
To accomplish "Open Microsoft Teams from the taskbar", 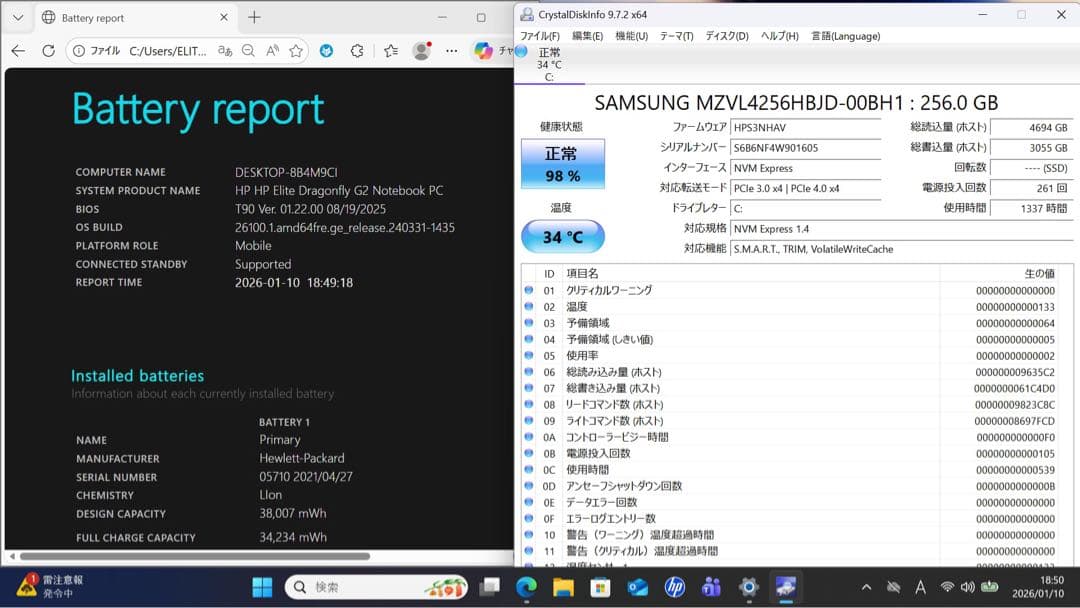I will 711,588.
